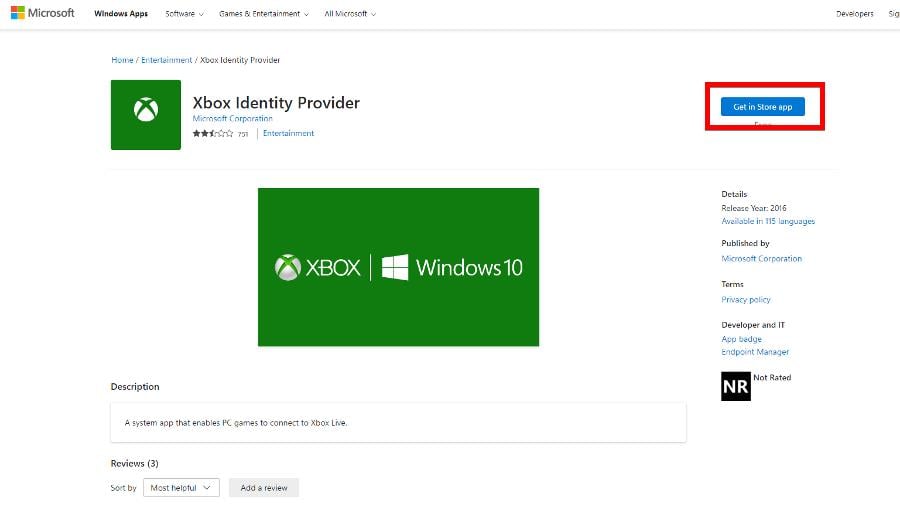The height and width of the screenshot is (507, 900).
Task: Expand the Software menu
Action: (x=184, y=14)
